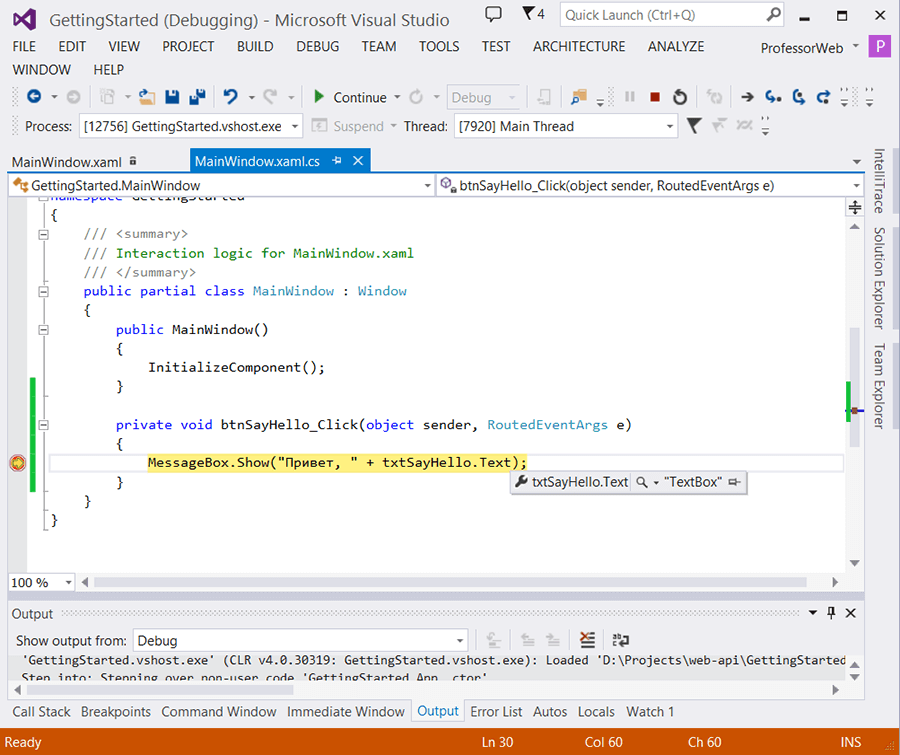Toggle pin on MainWindow.xaml.cs tab

(x=337, y=161)
